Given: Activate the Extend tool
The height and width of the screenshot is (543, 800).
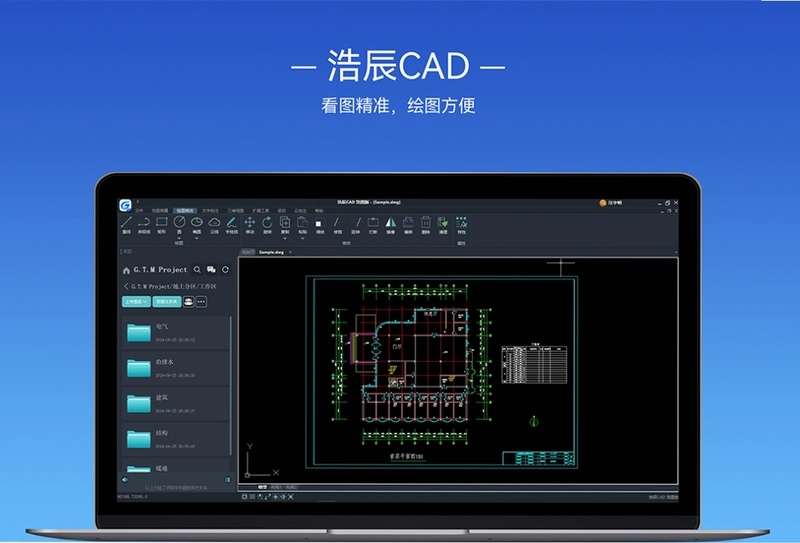Looking at the screenshot, I should (x=356, y=225).
